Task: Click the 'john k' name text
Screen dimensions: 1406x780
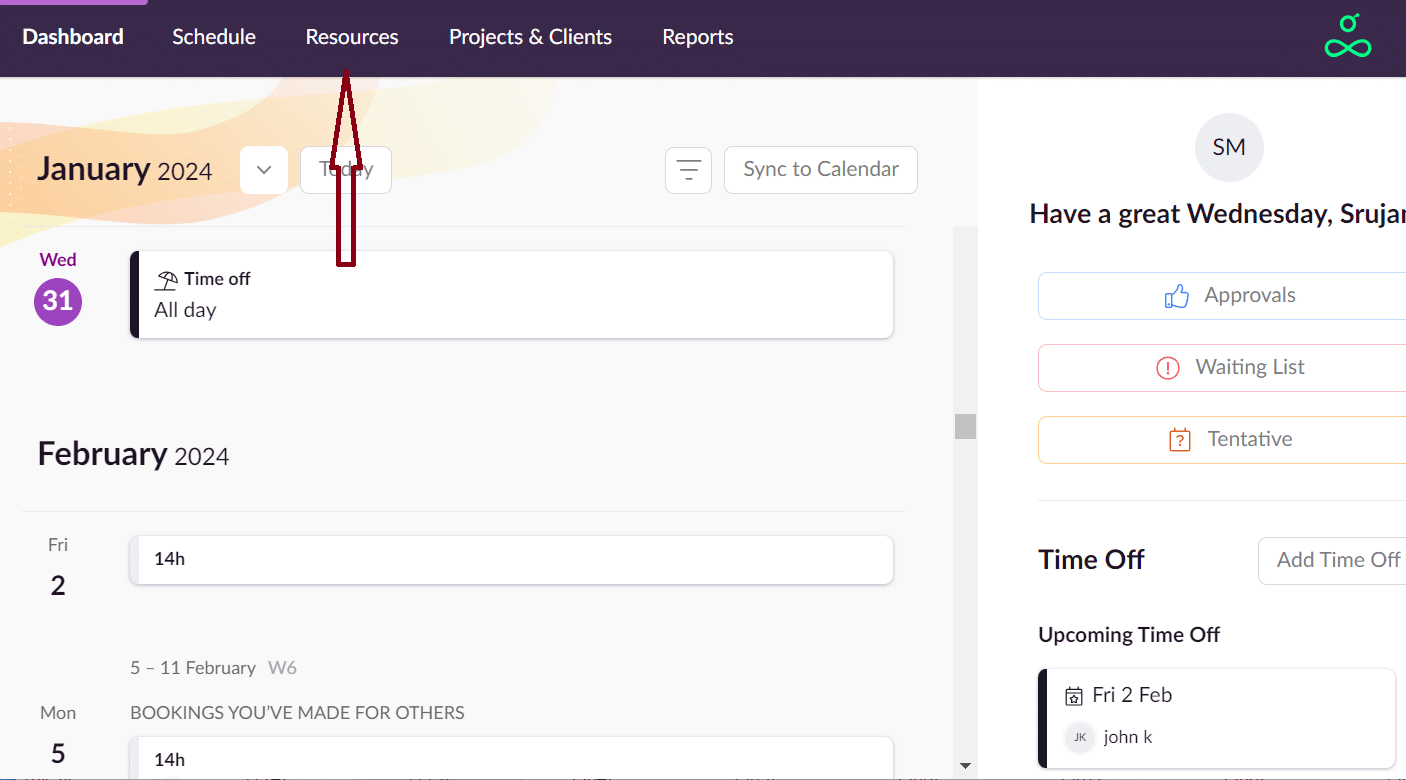Action: click(1128, 737)
